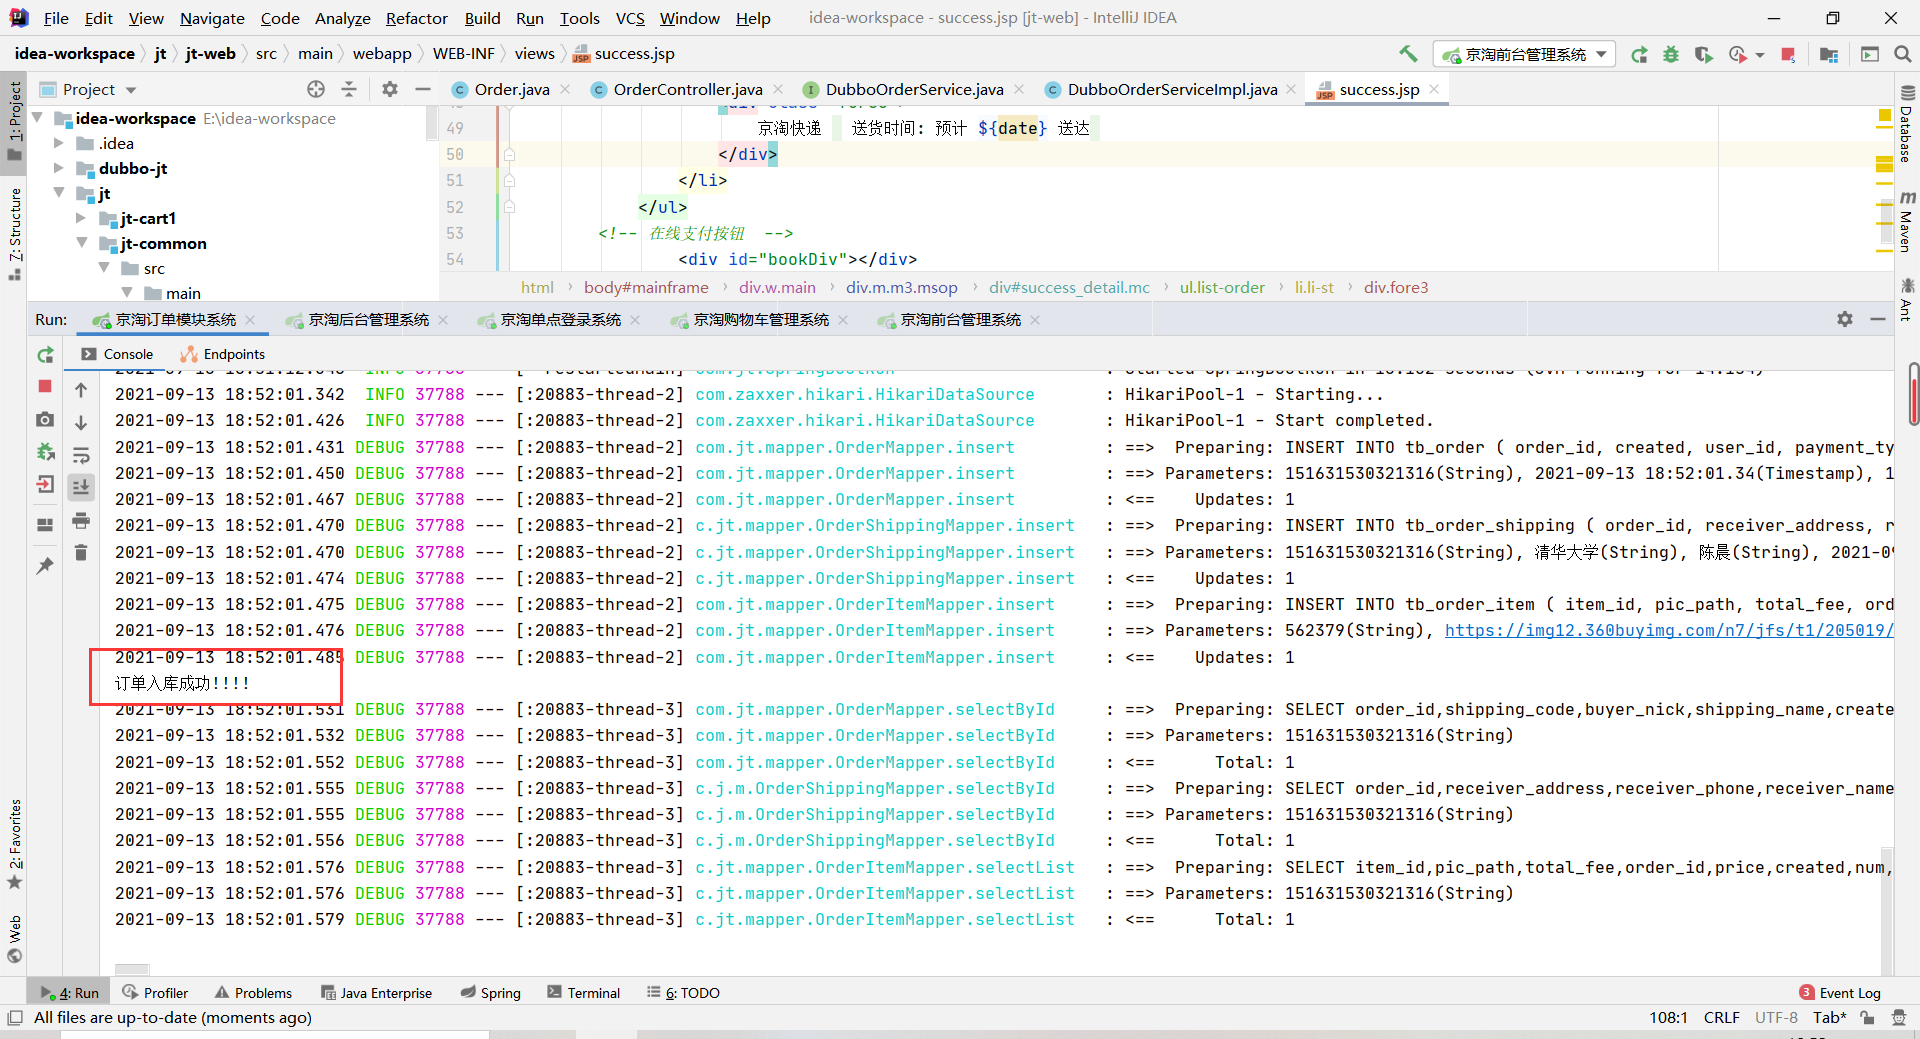
Task: Switch to OrderController.java tab
Action: (687, 89)
